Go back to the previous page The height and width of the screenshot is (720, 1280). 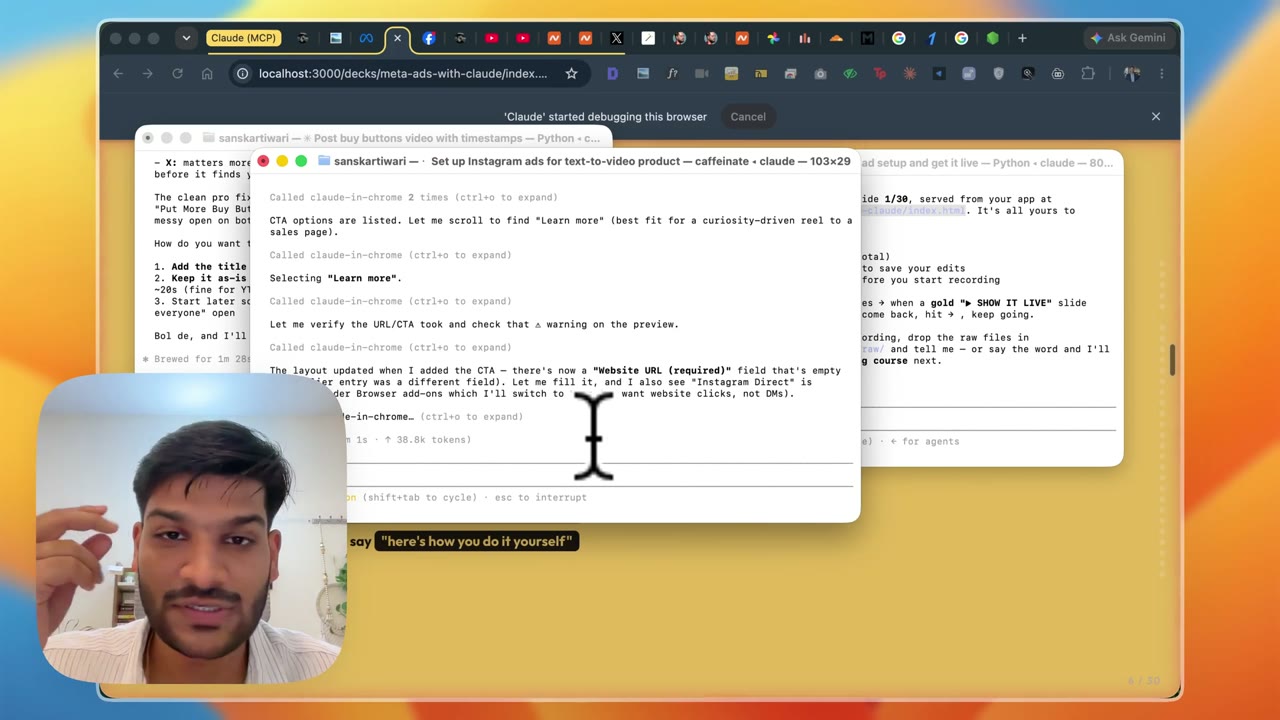point(118,73)
